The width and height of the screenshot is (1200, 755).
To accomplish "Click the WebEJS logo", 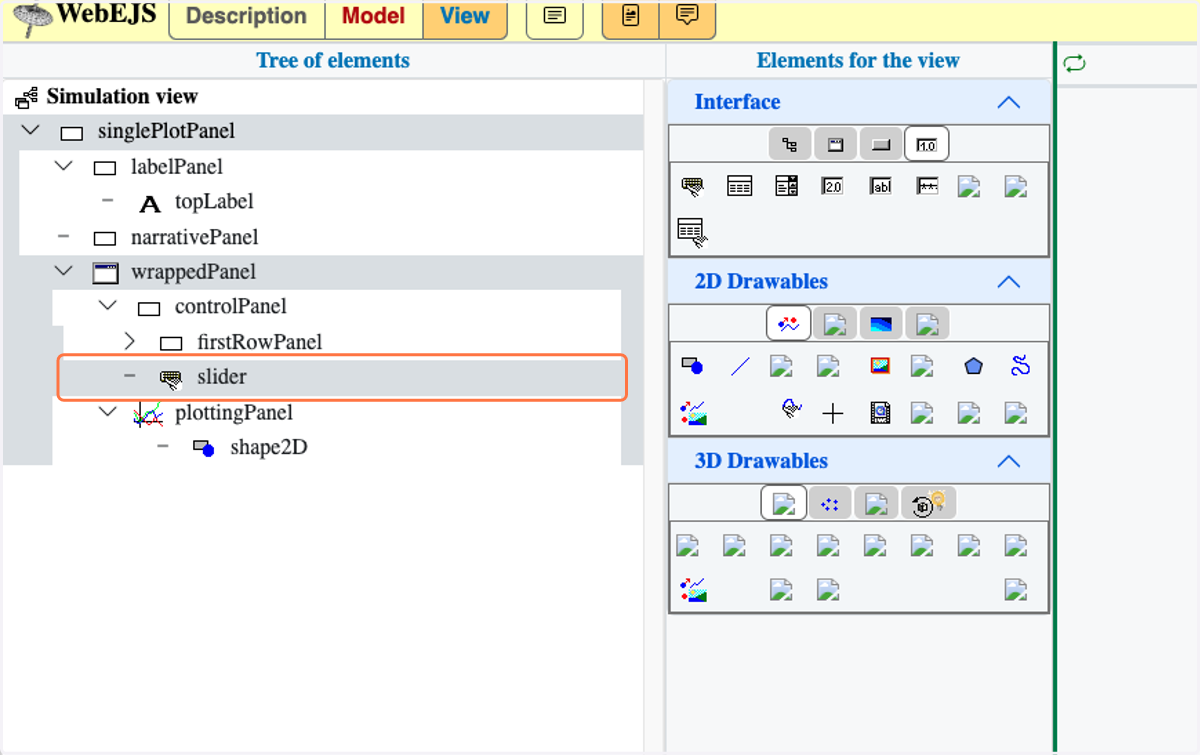I will [x=85, y=16].
